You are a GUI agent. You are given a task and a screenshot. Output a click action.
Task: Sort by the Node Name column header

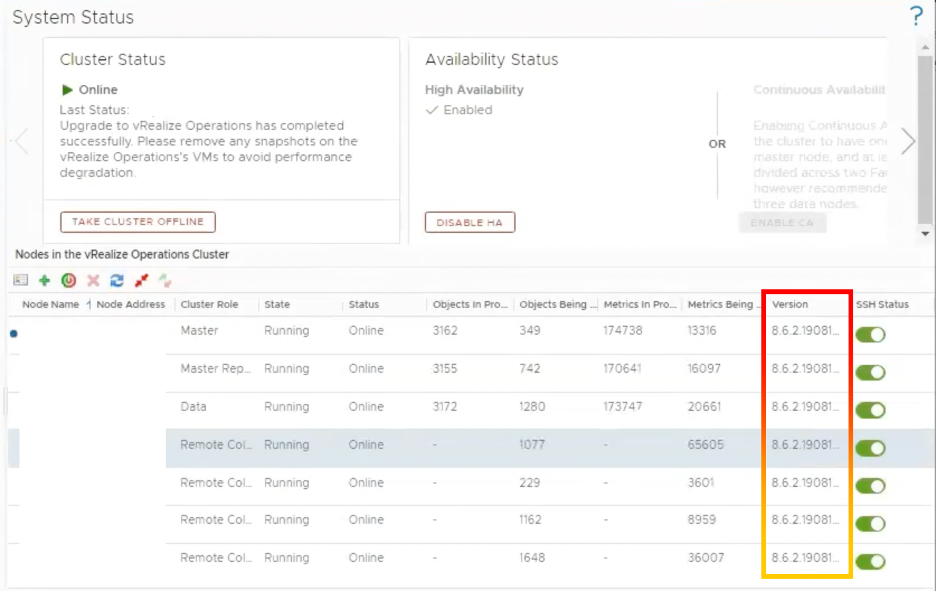(50, 304)
